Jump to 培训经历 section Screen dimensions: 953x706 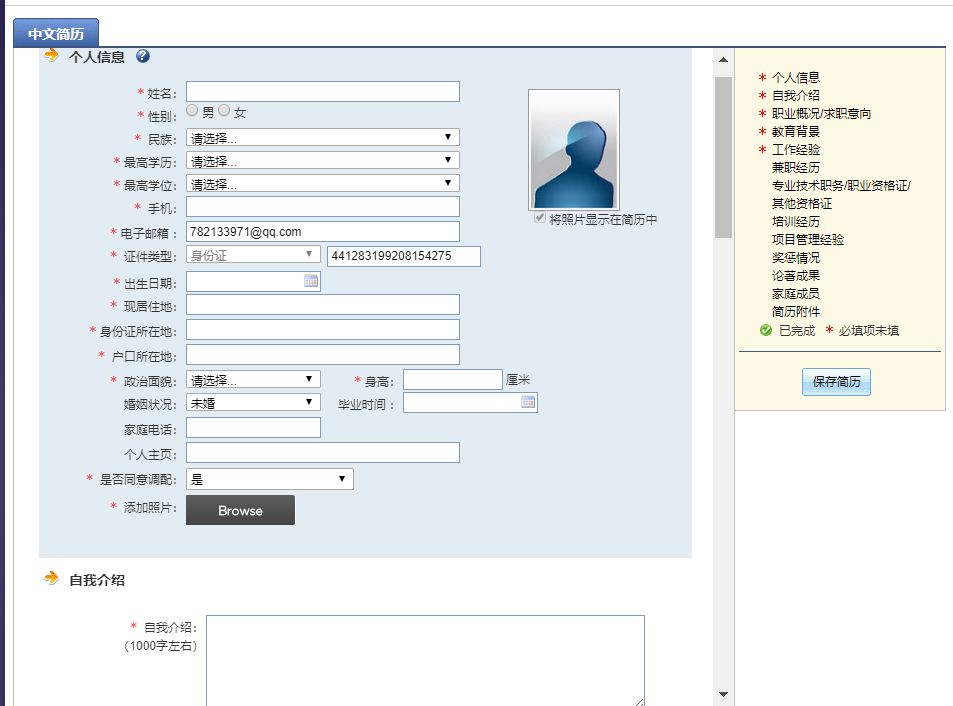coord(796,221)
